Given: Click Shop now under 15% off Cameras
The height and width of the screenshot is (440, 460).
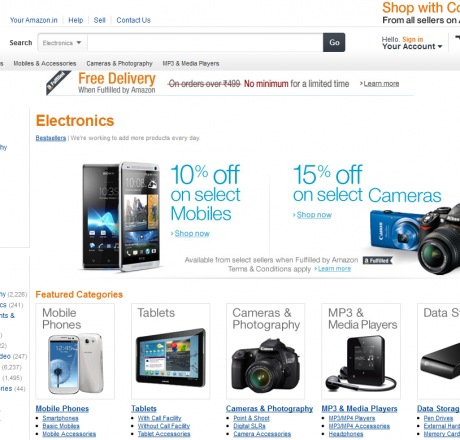Looking at the screenshot, I should [314, 215].
